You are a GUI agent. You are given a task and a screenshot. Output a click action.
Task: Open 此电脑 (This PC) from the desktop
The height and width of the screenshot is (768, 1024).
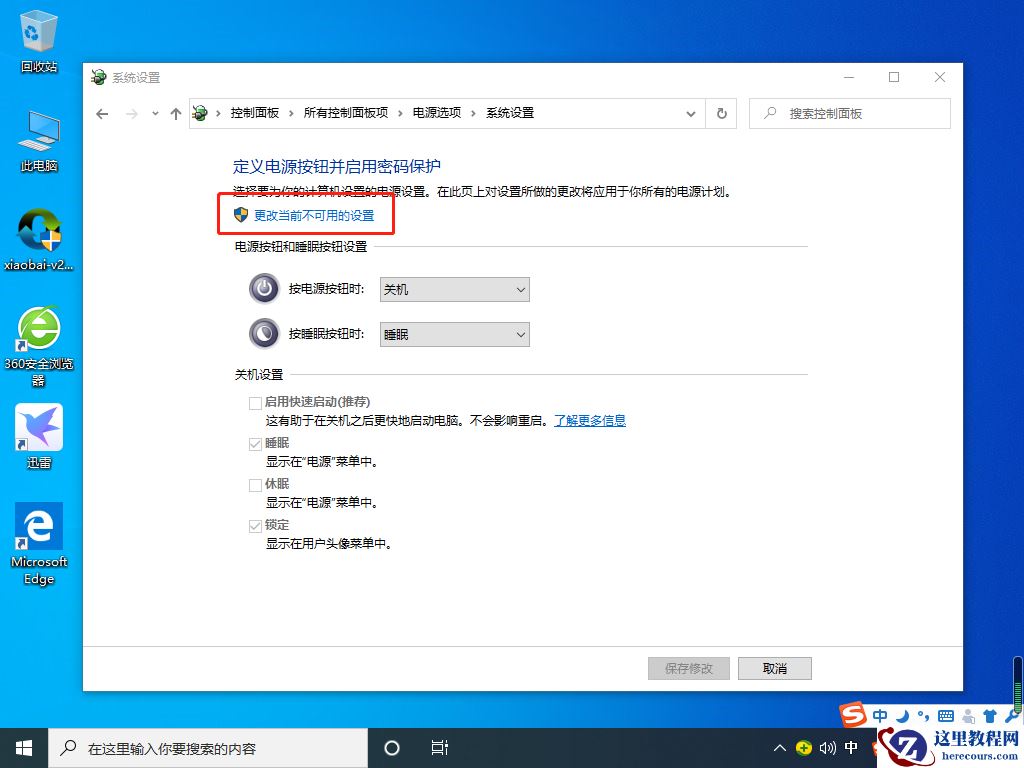(38, 135)
